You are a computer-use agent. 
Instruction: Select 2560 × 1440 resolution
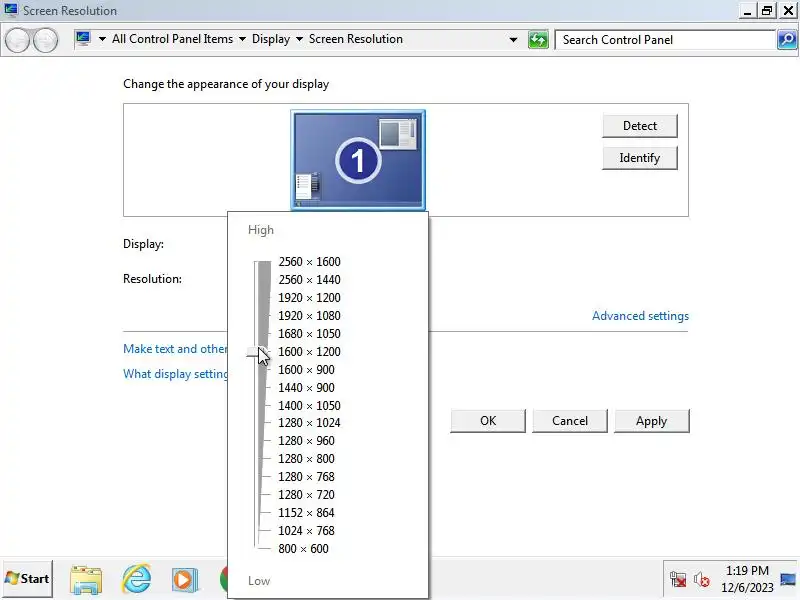(309, 280)
